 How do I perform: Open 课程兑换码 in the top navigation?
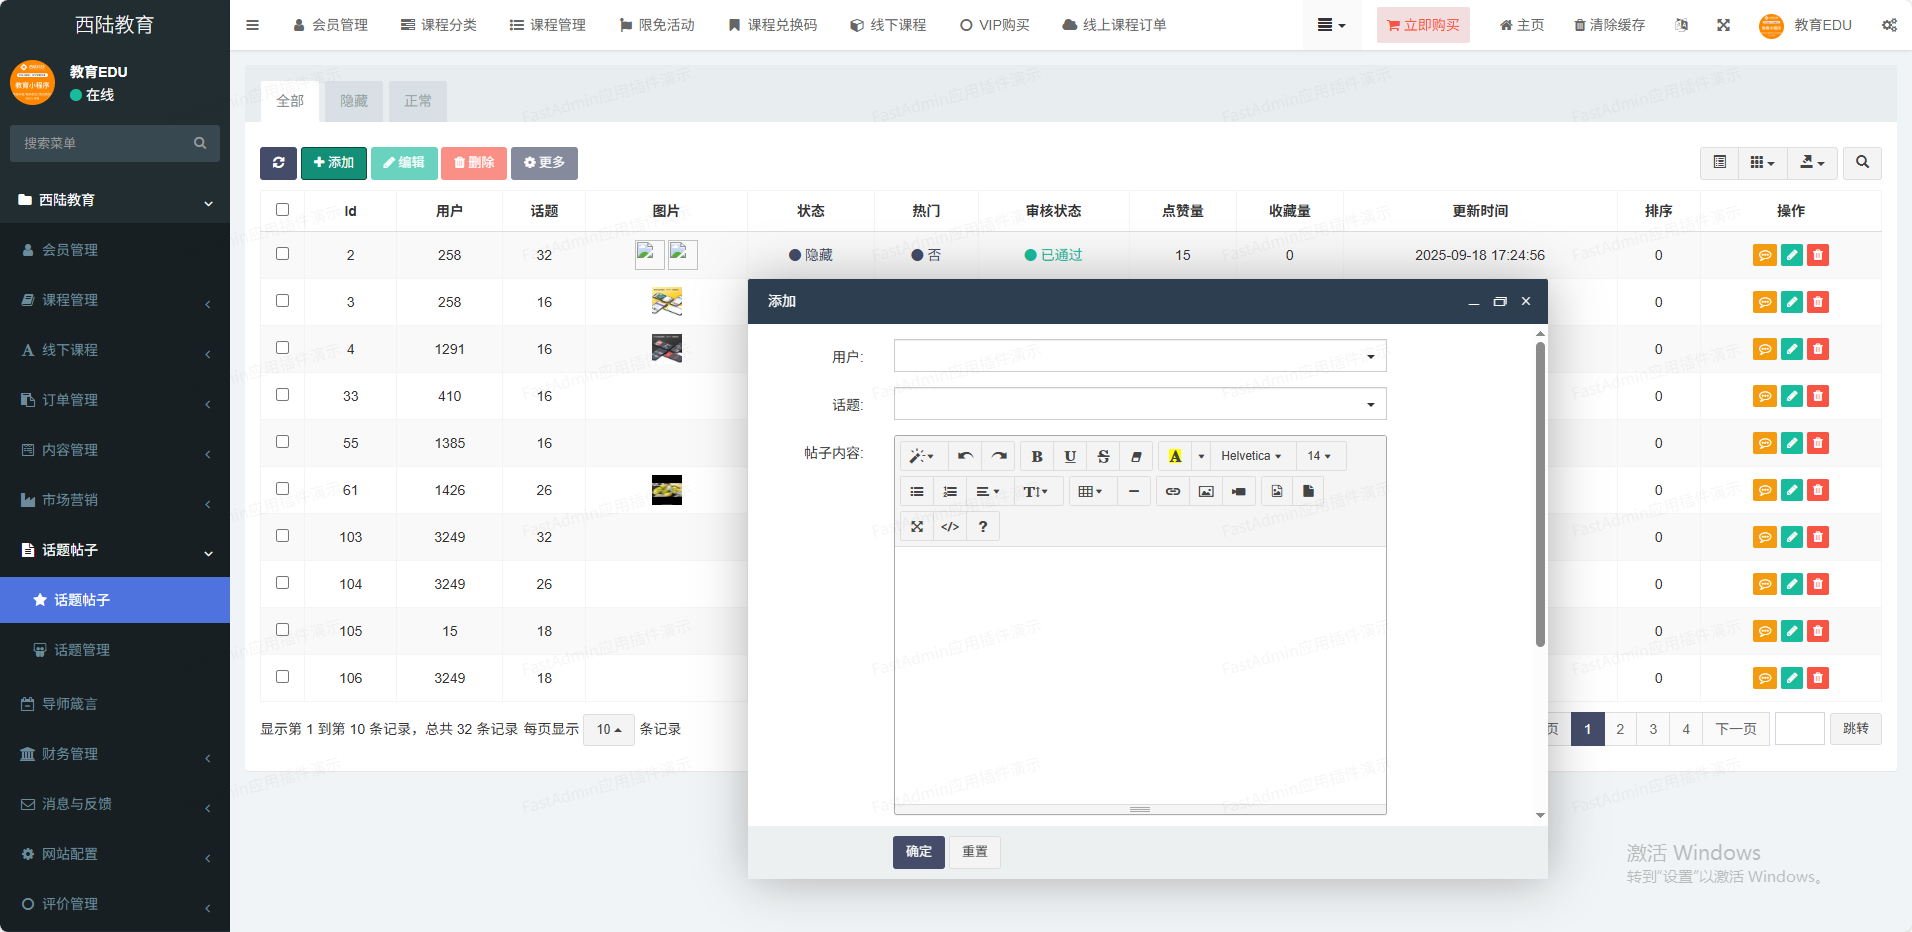pos(772,25)
